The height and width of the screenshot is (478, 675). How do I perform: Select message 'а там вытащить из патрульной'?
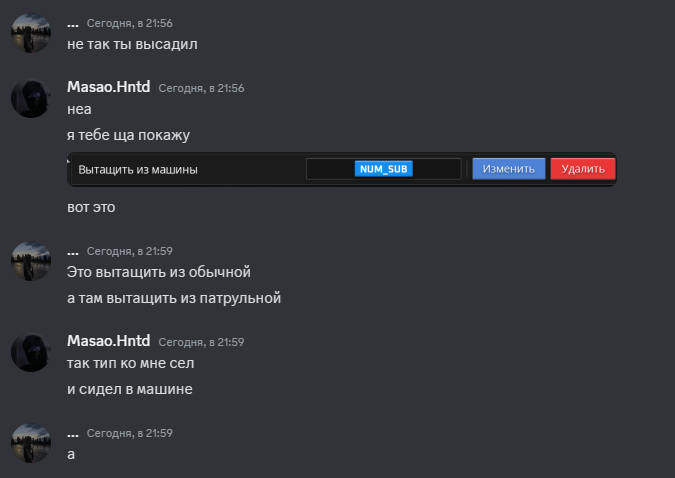click(174, 298)
